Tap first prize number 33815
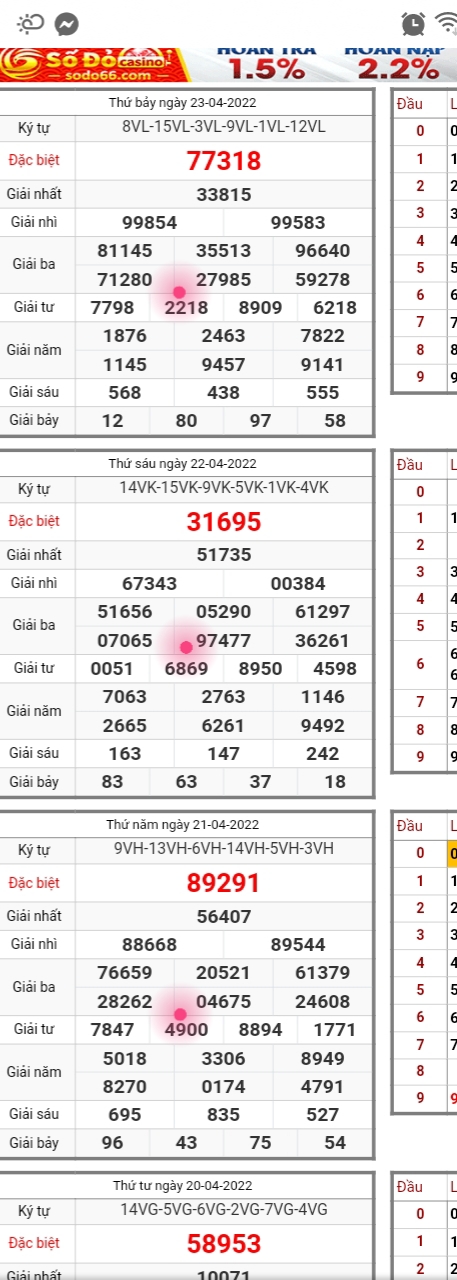This screenshot has height=1280, width=457. [224, 195]
